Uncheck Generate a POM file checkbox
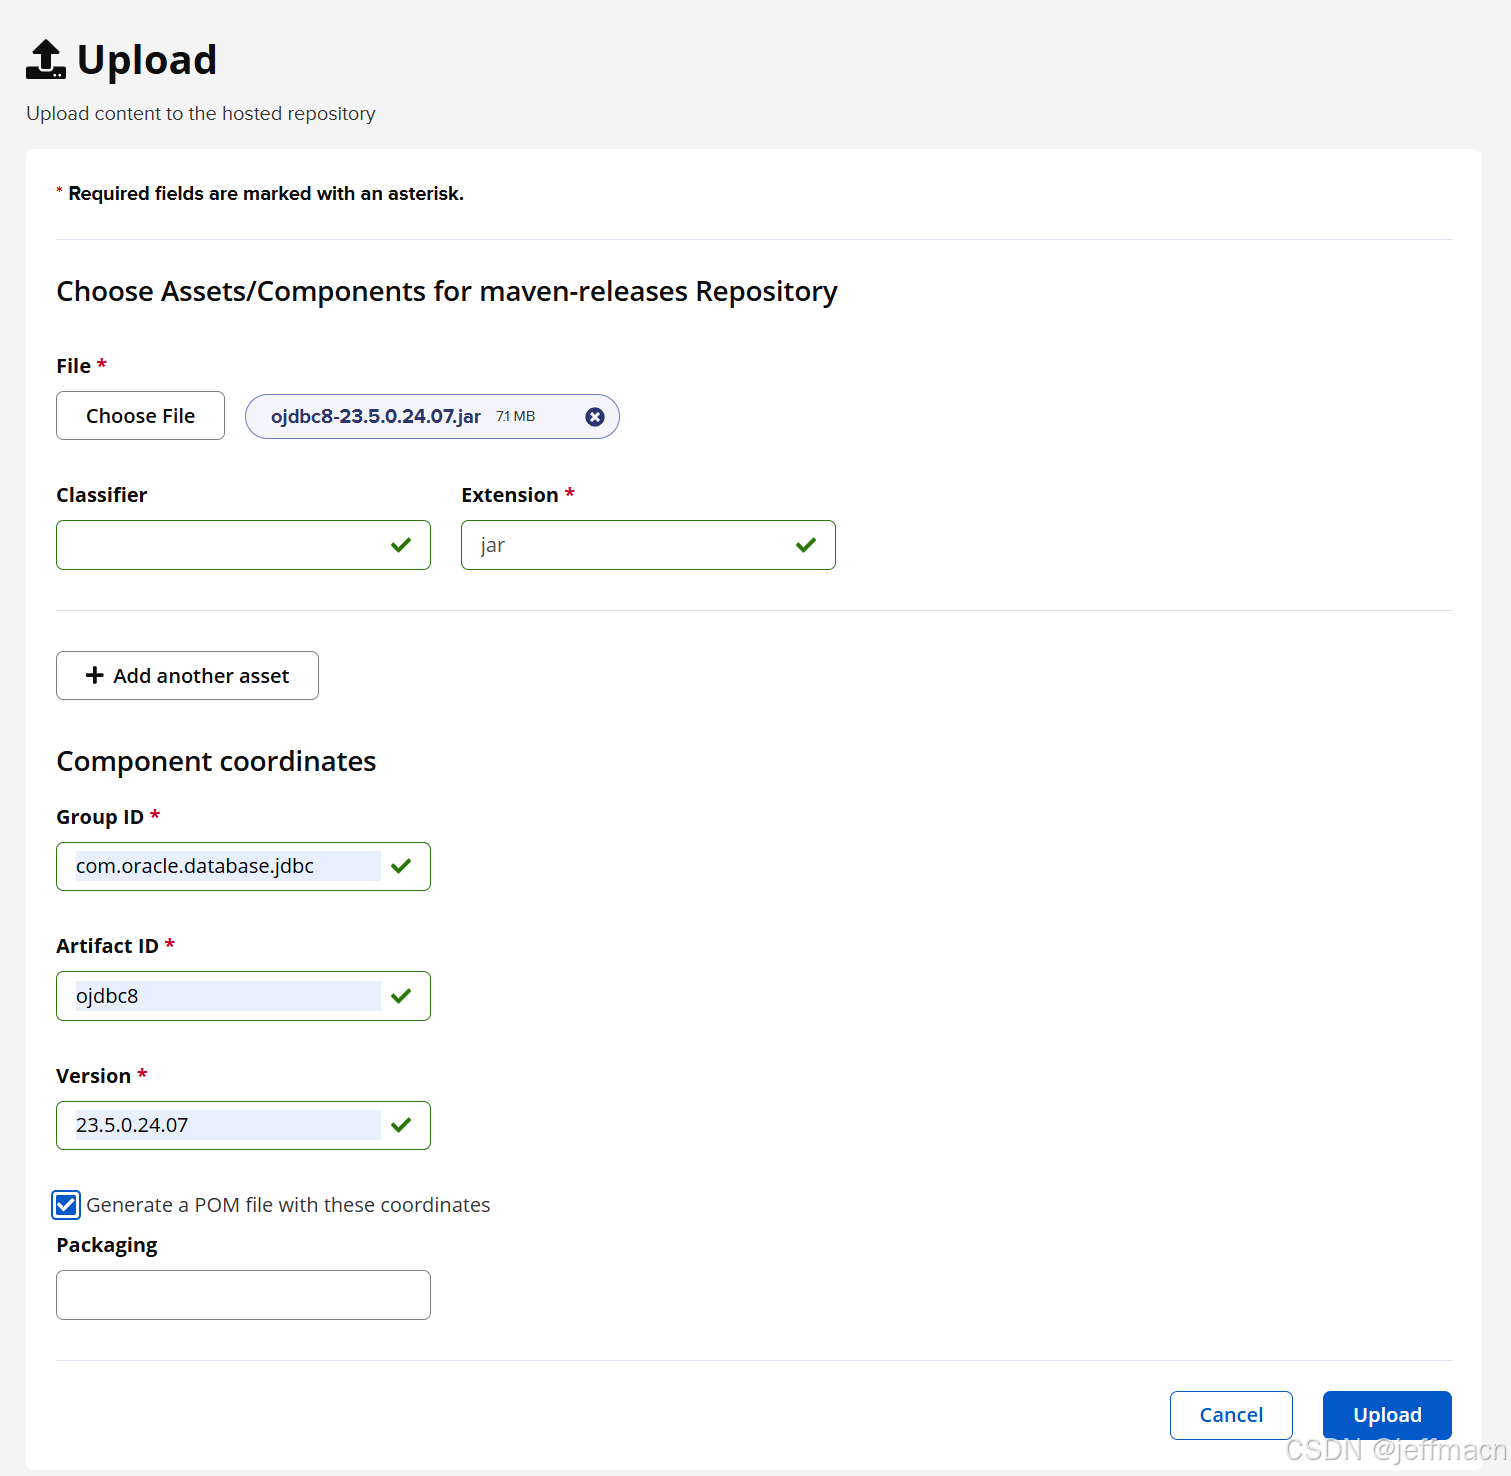This screenshot has height=1476, width=1511. [66, 1205]
